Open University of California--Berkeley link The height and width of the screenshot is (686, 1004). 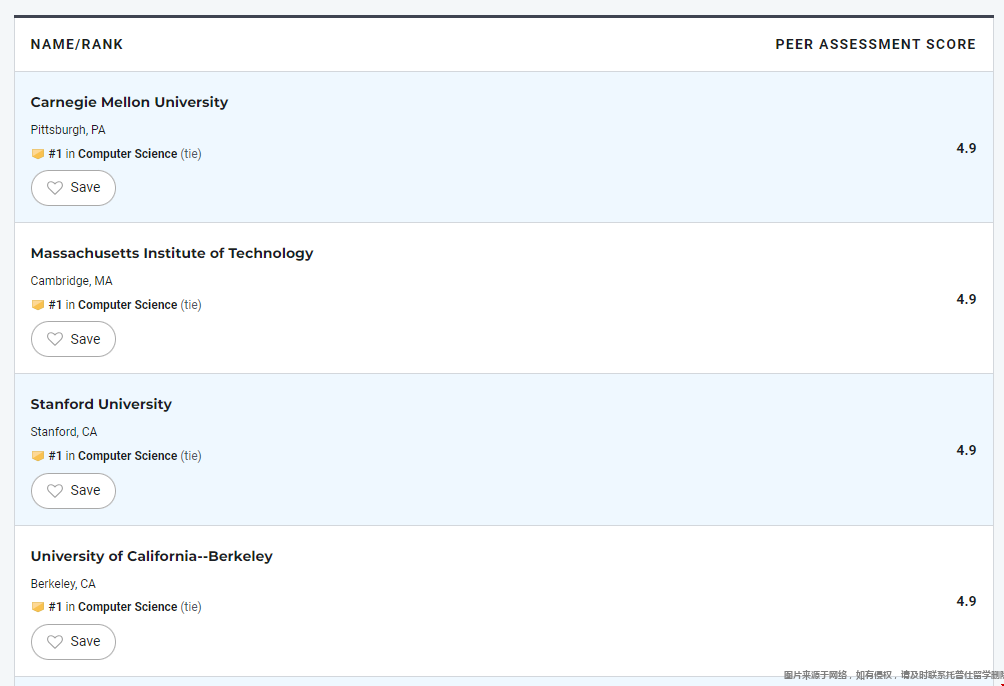(x=151, y=556)
